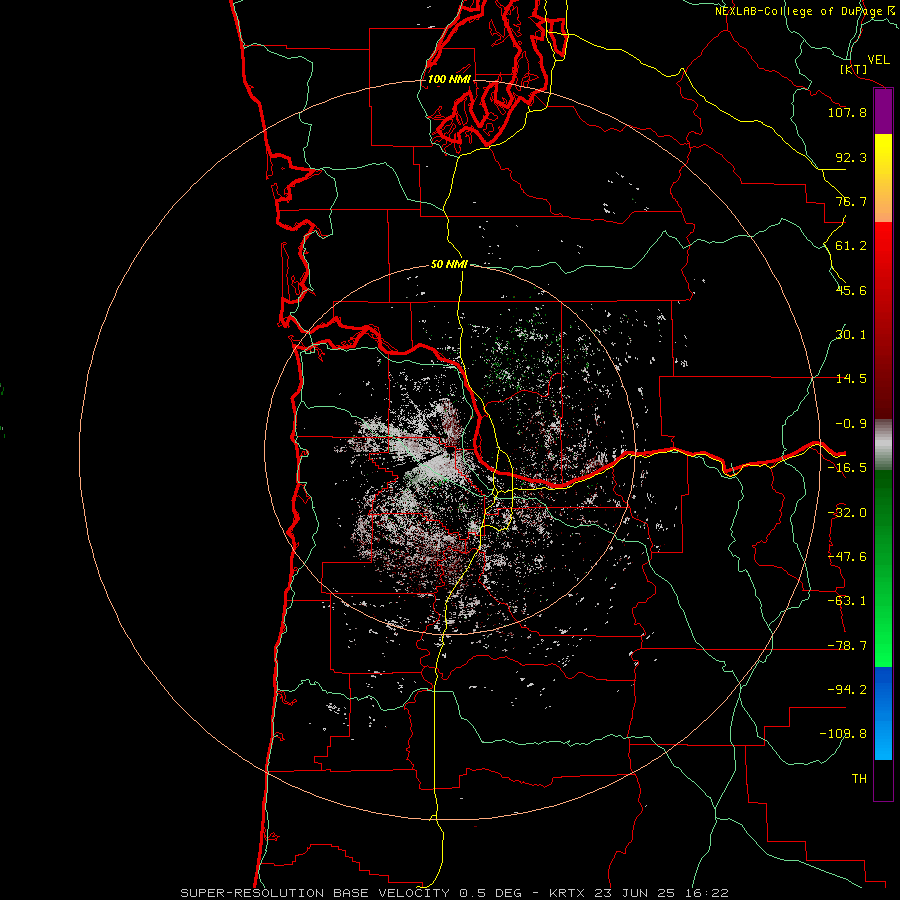
Task: Click the 107.8 velocity scale value
Action: point(847,112)
